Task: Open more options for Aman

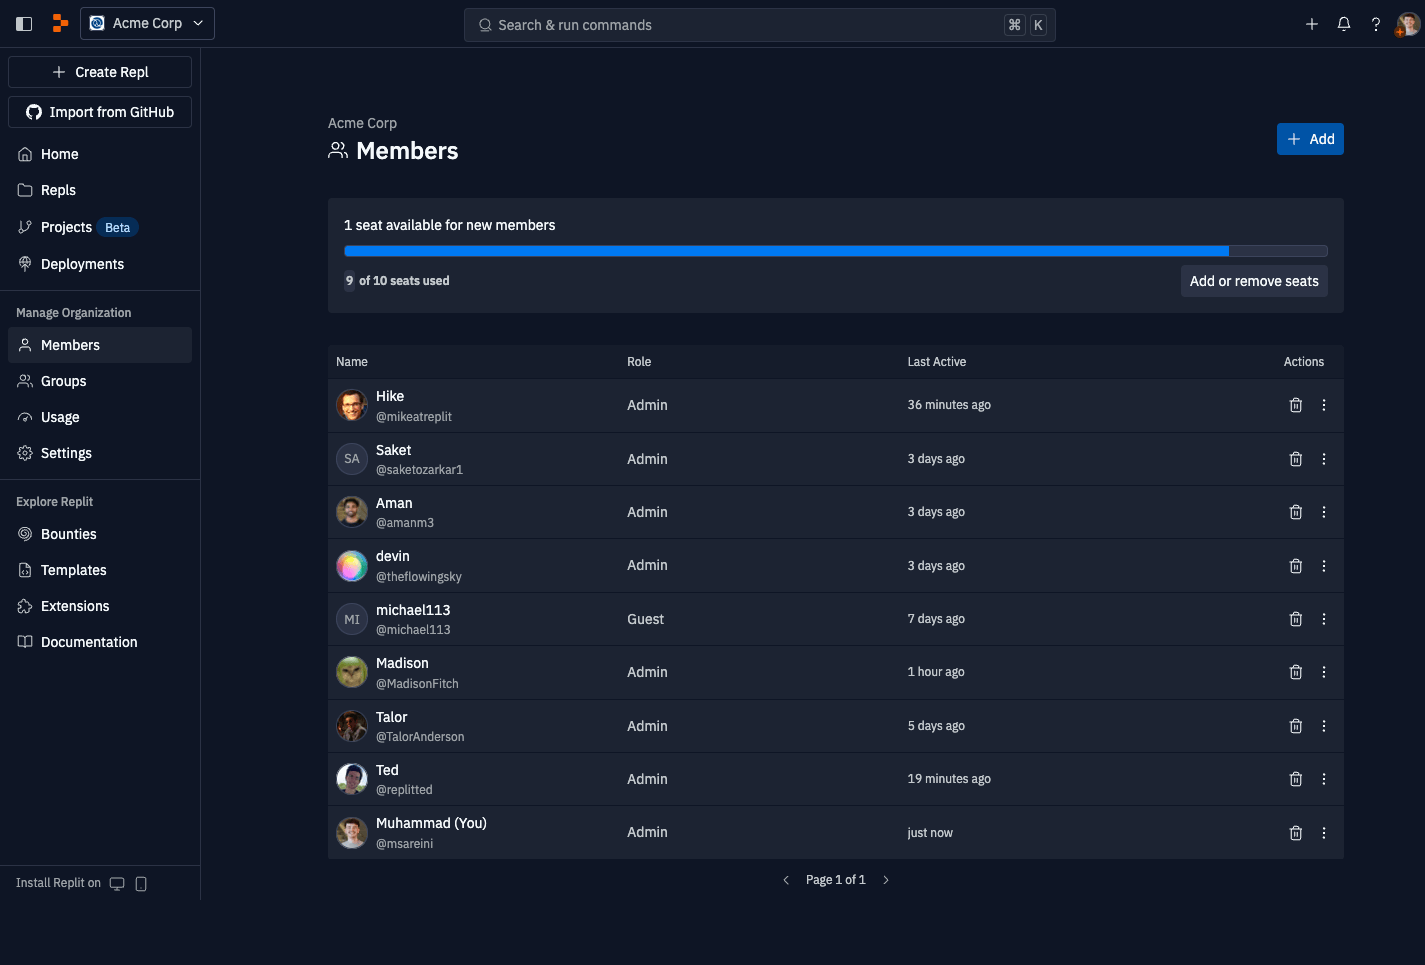Action: pos(1324,512)
